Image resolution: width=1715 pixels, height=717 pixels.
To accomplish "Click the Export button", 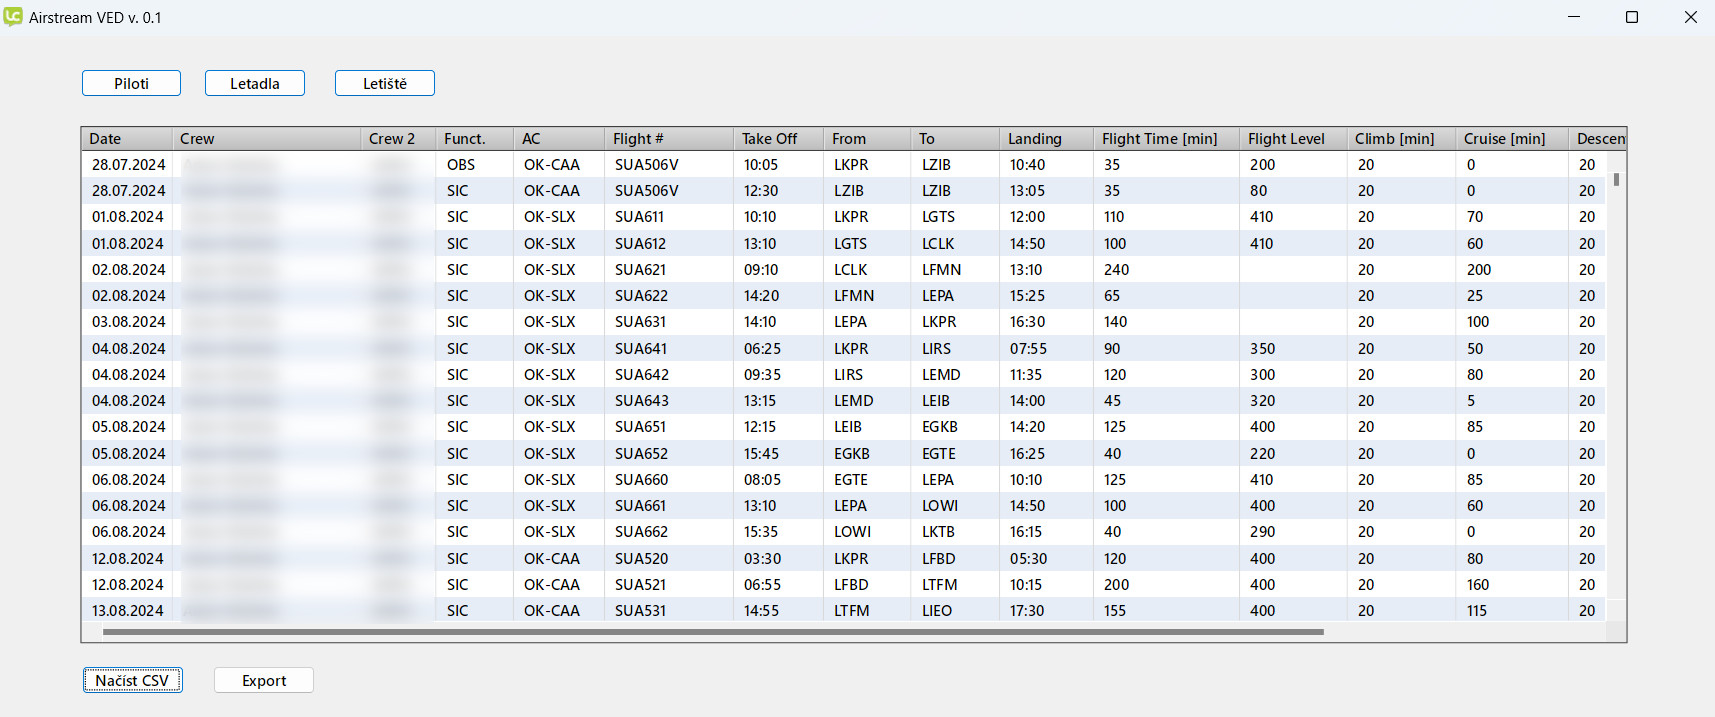I will coord(264,681).
